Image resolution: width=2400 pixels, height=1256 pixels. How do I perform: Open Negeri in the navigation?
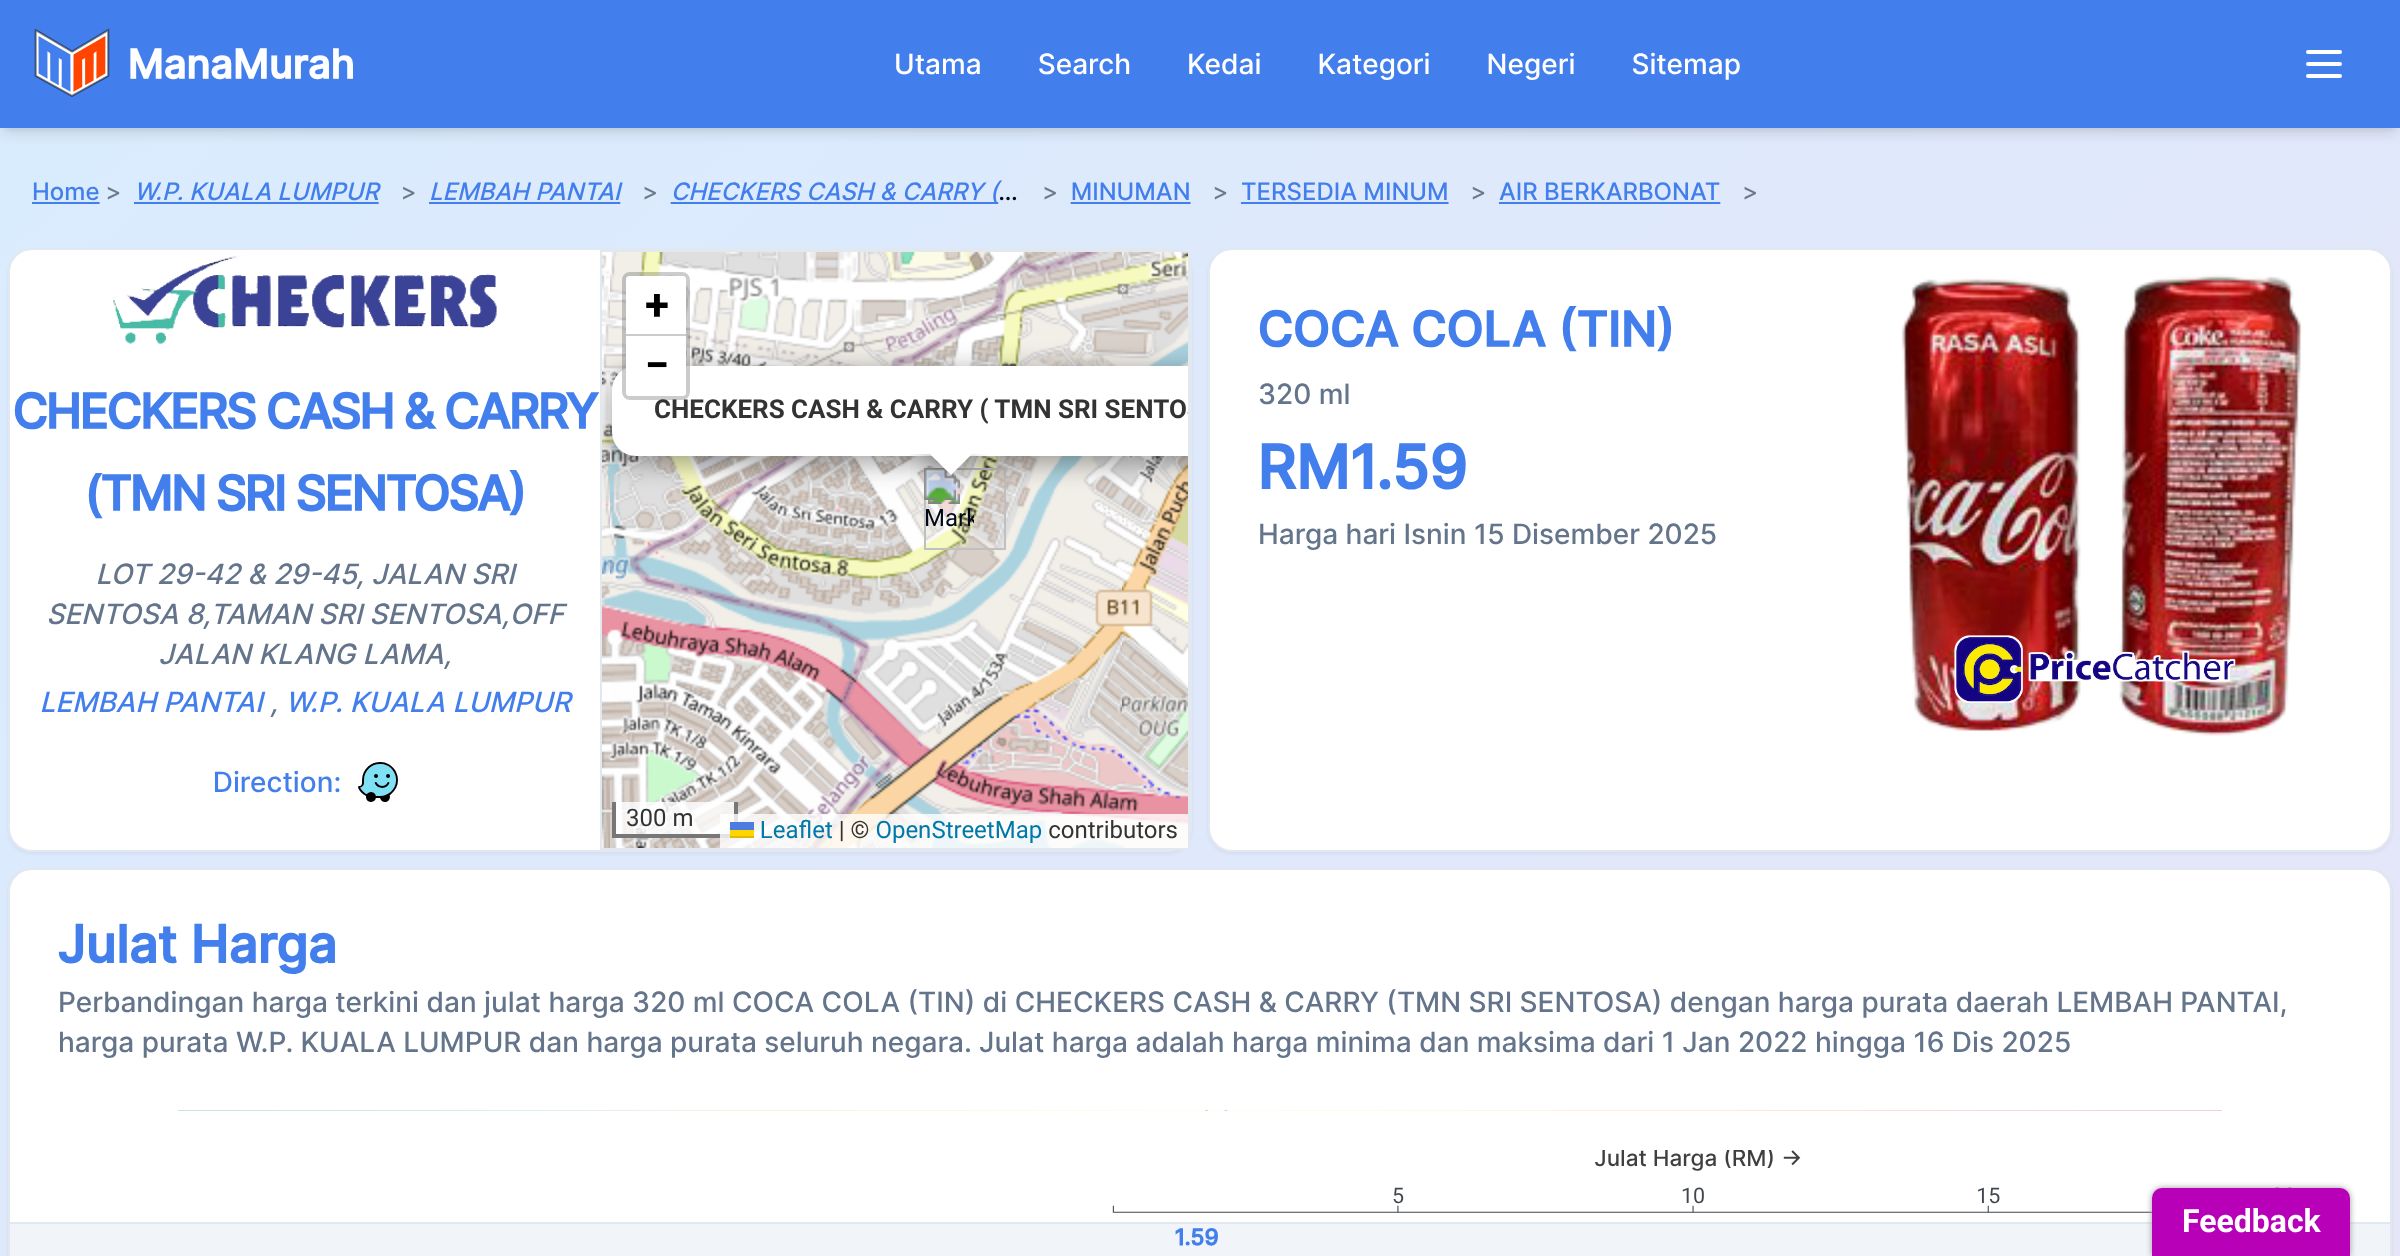coord(1530,64)
